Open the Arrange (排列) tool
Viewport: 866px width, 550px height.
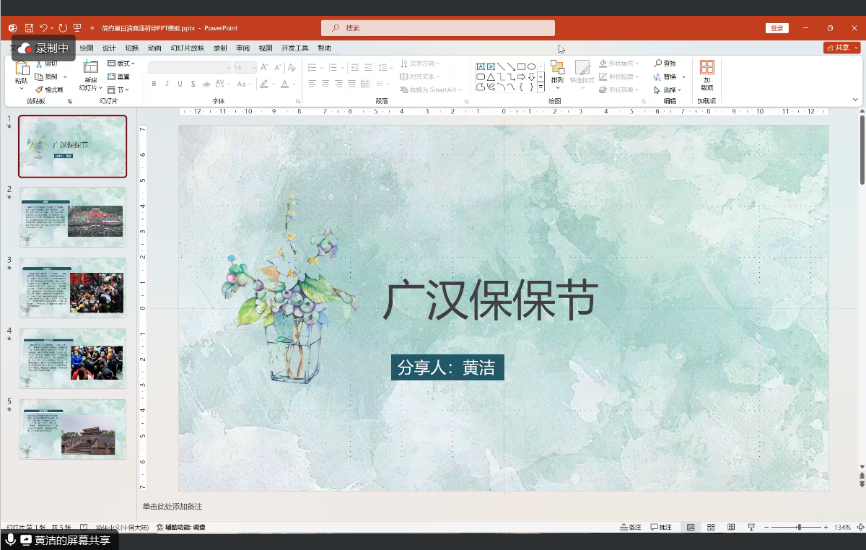(557, 72)
